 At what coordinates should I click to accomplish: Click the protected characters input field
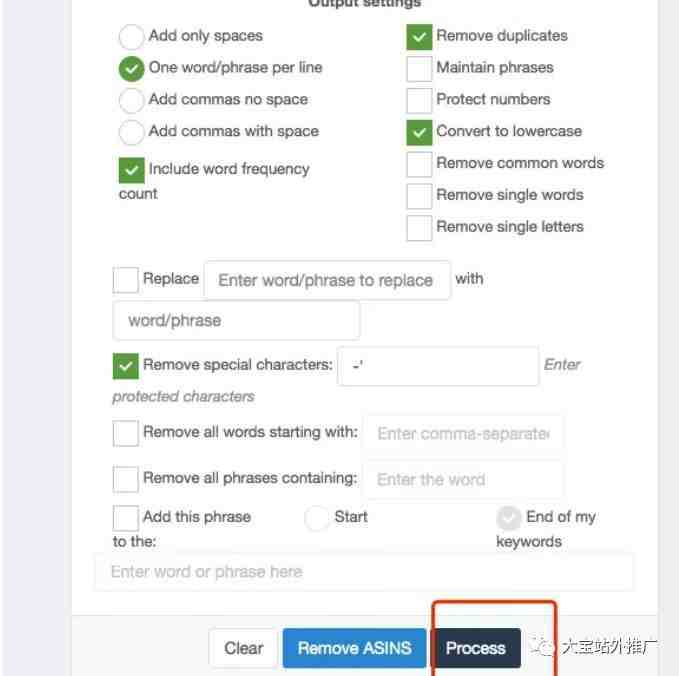pos(438,366)
